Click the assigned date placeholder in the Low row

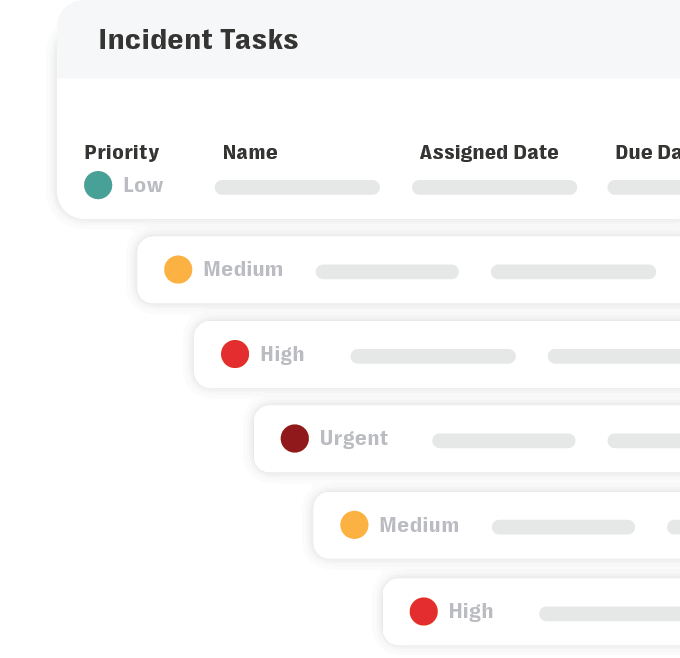click(x=494, y=187)
